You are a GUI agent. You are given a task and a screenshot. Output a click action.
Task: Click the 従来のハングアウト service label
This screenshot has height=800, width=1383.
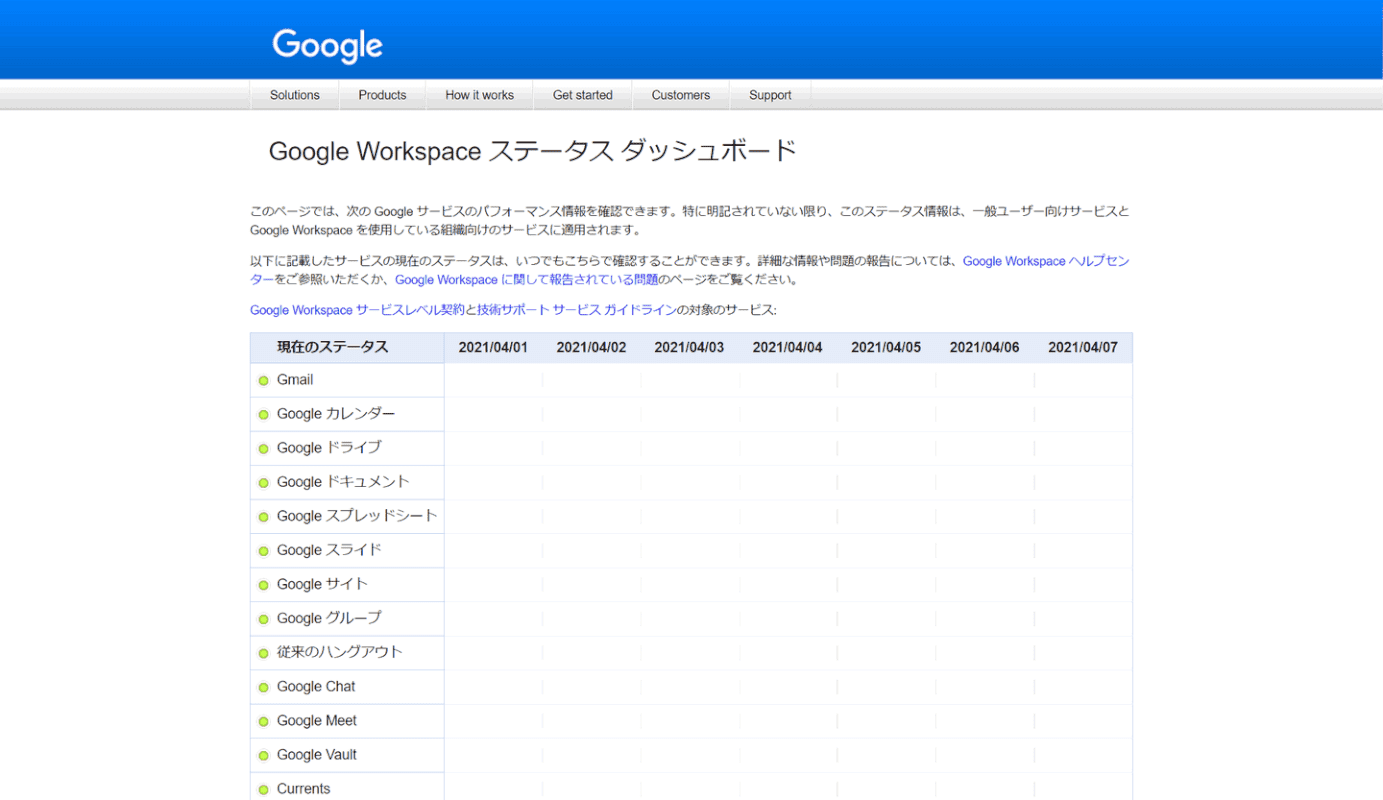(340, 652)
